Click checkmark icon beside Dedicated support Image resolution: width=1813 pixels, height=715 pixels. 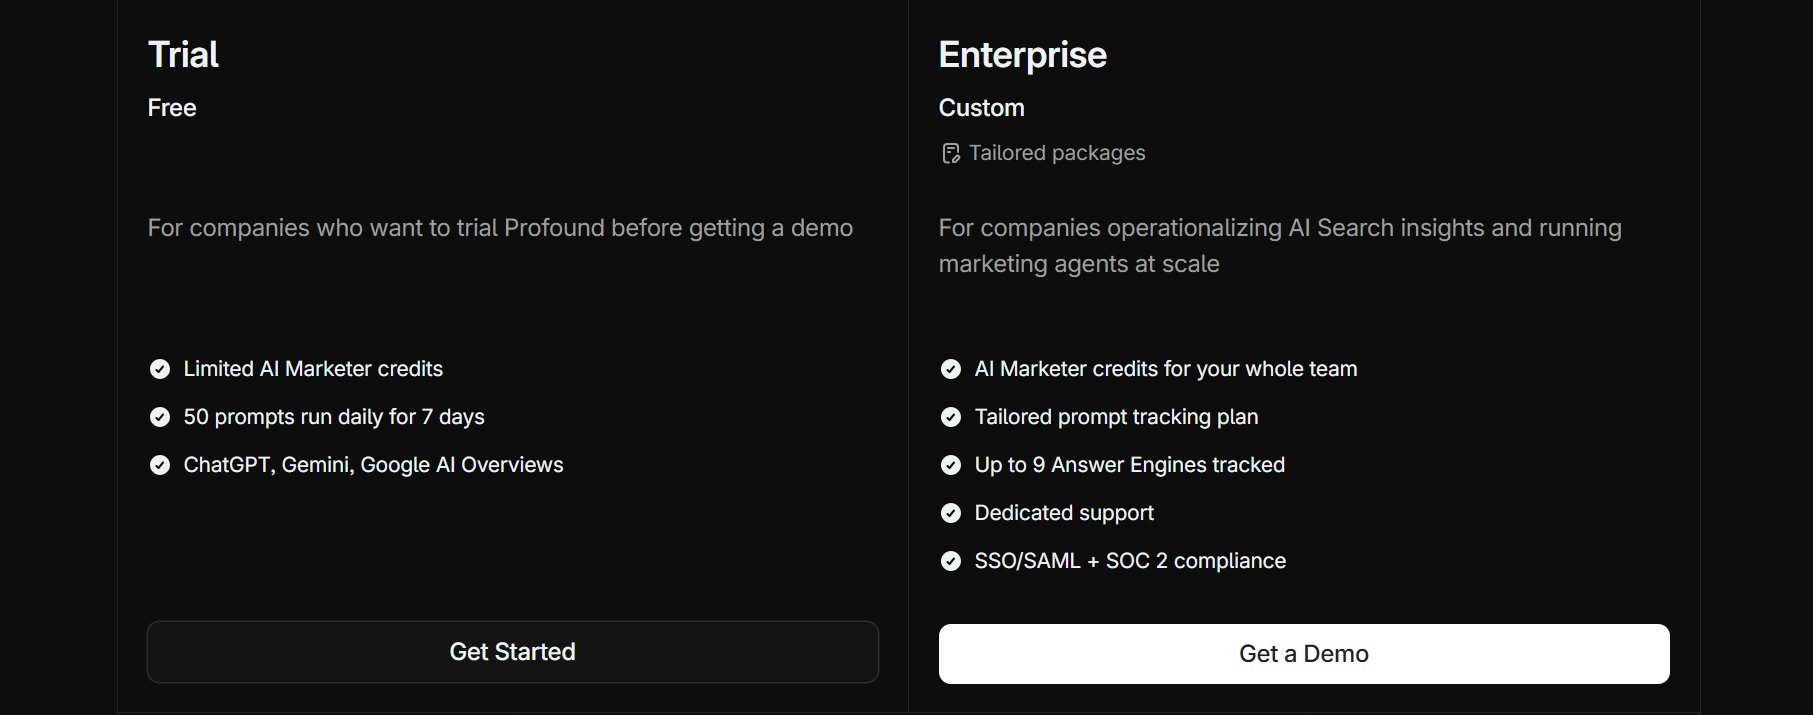tap(951, 513)
